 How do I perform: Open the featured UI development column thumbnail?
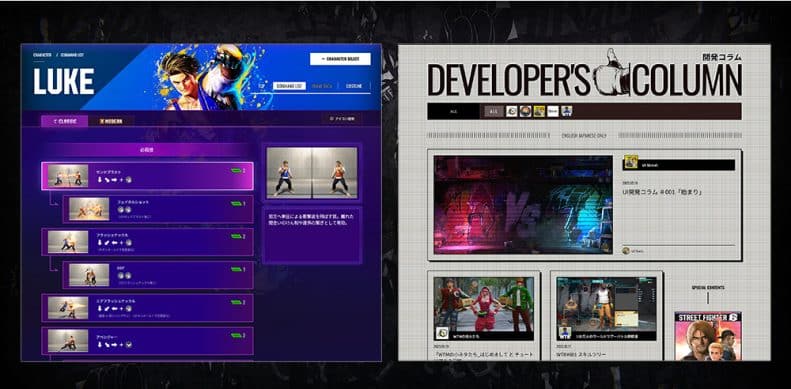pos(523,204)
